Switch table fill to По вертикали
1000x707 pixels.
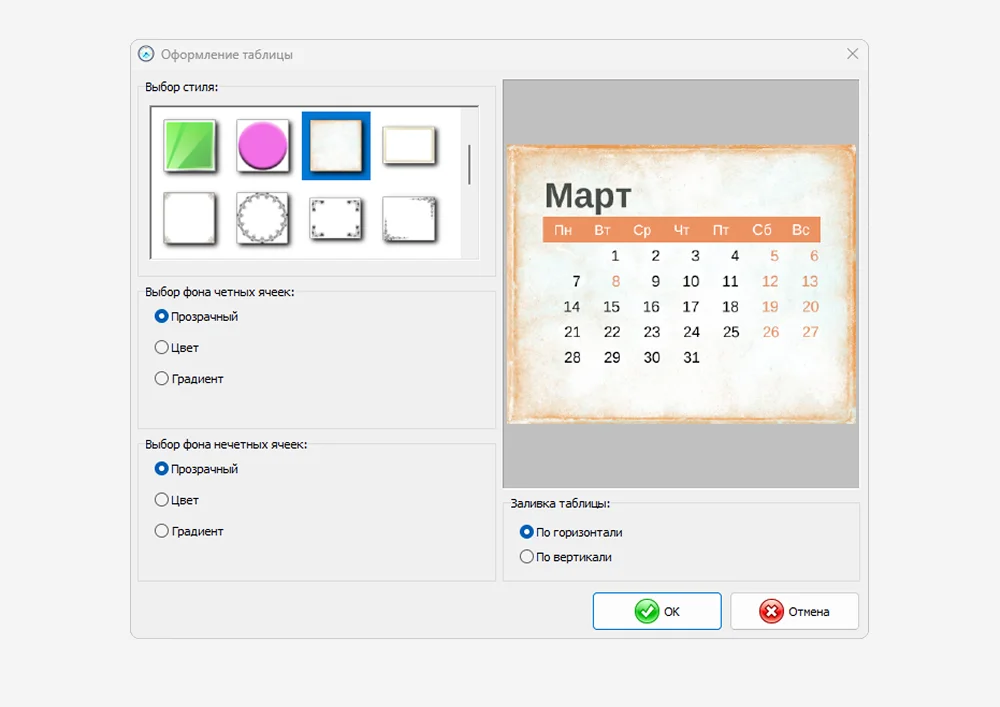527,557
